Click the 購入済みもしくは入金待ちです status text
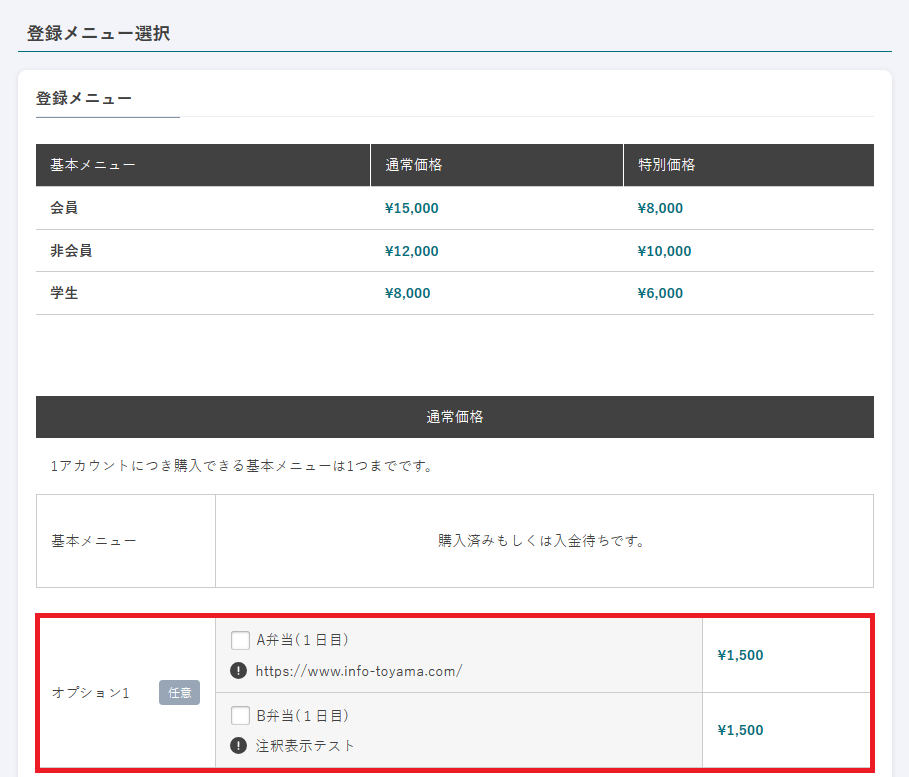Viewport: 909px width, 777px height. pyautogui.click(x=543, y=541)
